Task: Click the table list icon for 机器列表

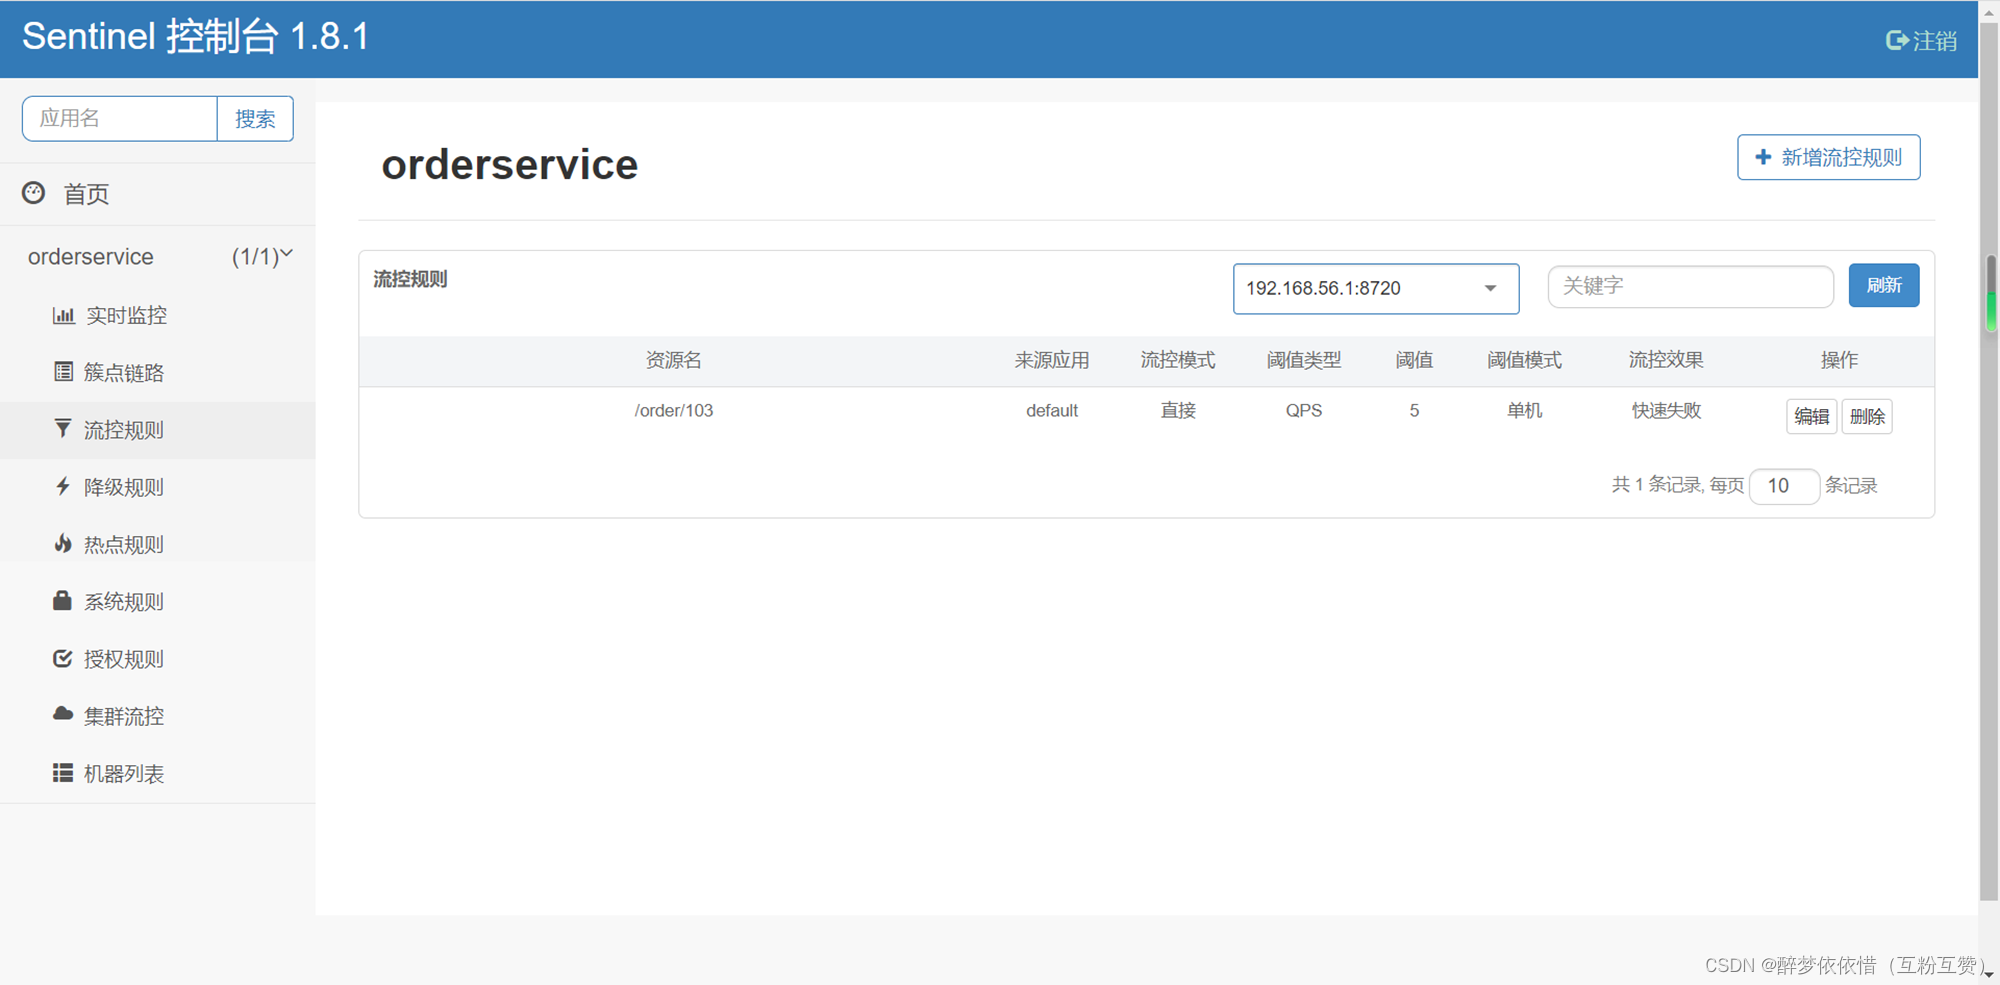Action: [x=63, y=773]
